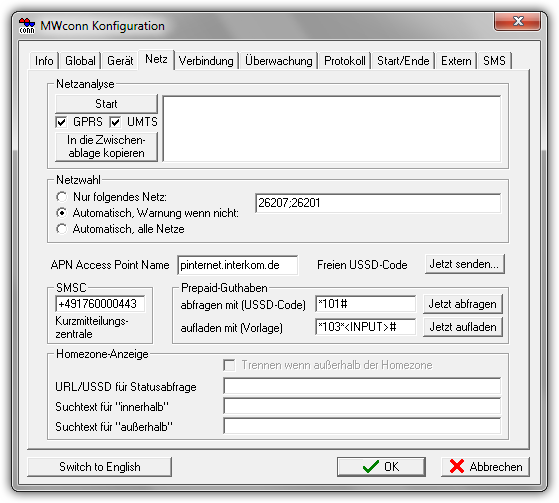
Task: Switch to the Verbindung tab
Action: pyautogui.click(x=206, y=61)
